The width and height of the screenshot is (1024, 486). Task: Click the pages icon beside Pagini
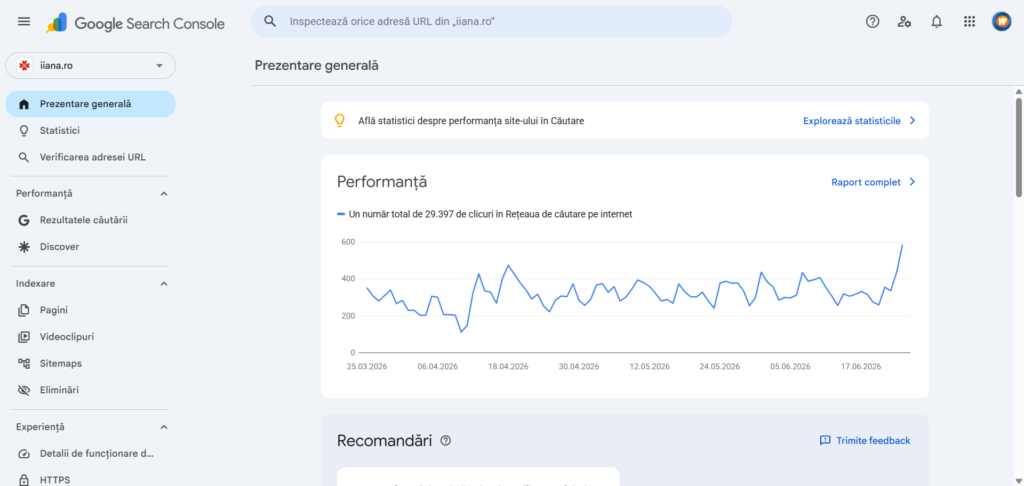(24, 310)
